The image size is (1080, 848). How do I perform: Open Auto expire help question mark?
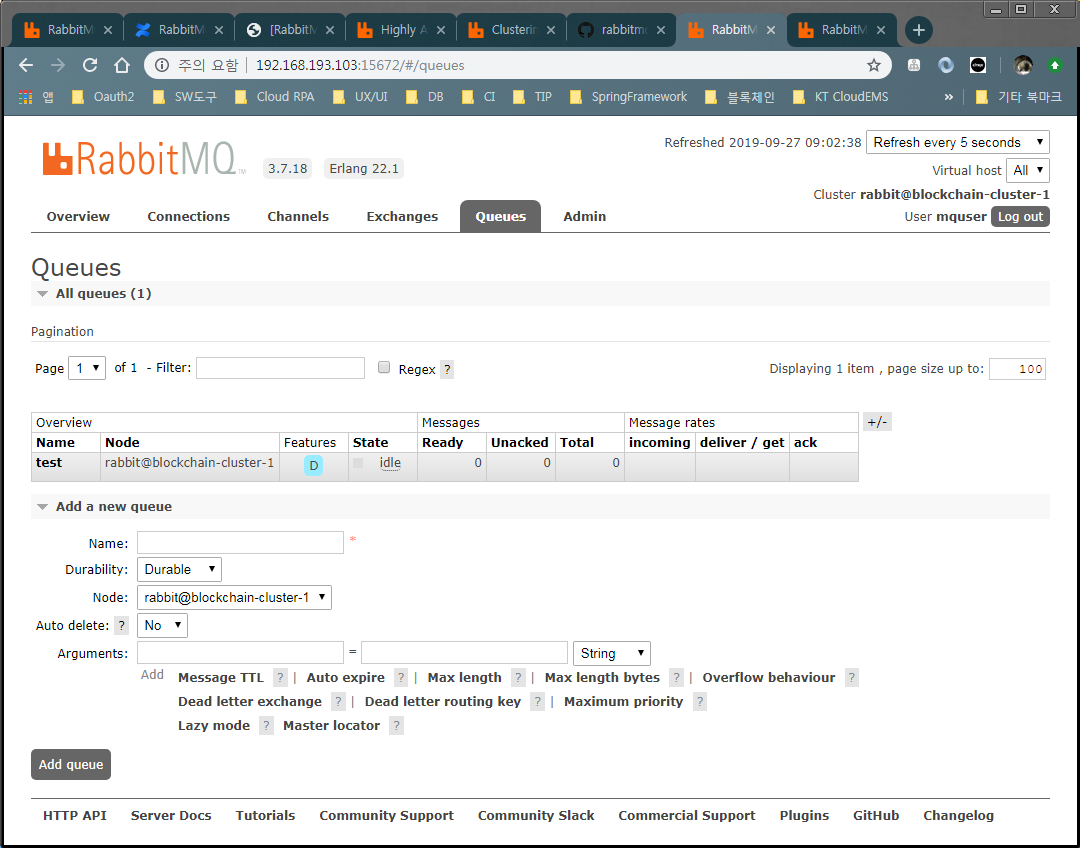pyautogui.click(x=401, y=678)
